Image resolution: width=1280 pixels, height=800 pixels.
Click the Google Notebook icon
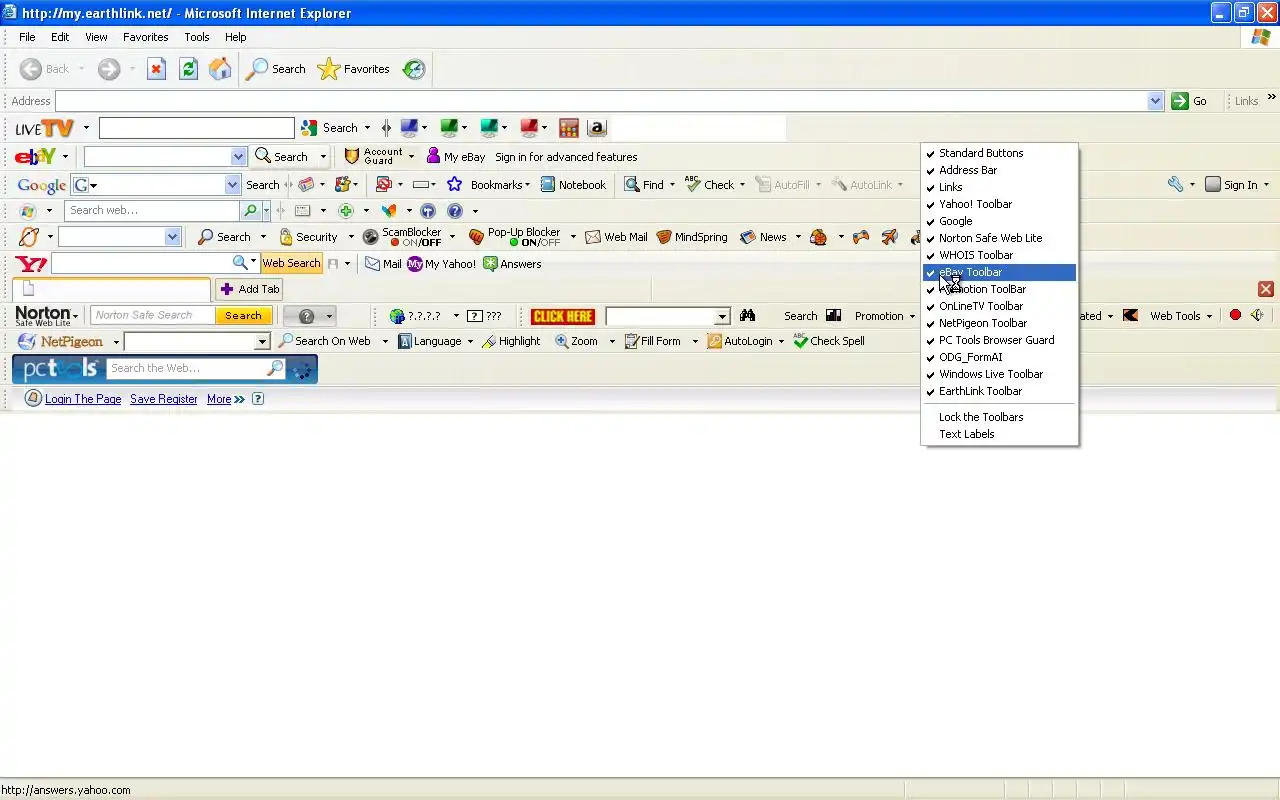pyautogui.click(x=548, y=185)
